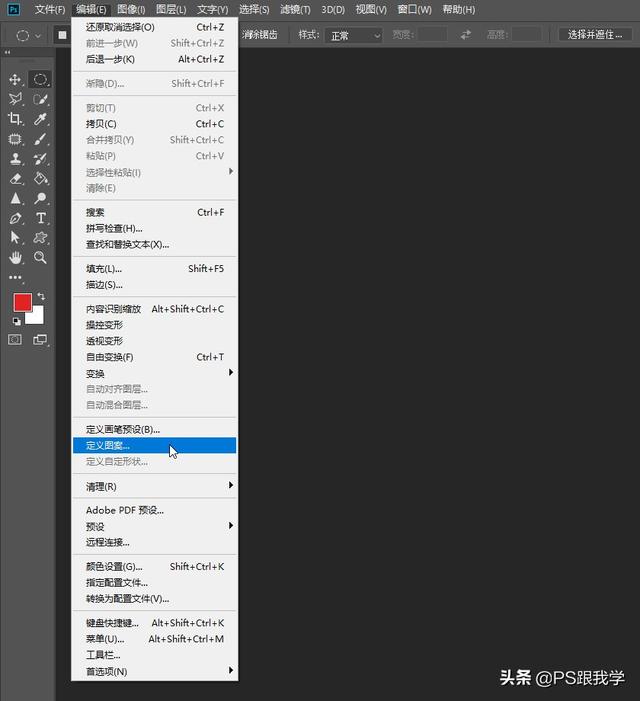Screen dimensions: 640x701
Task: Select the Paint Bucket tool
Action: coord(40,178)
